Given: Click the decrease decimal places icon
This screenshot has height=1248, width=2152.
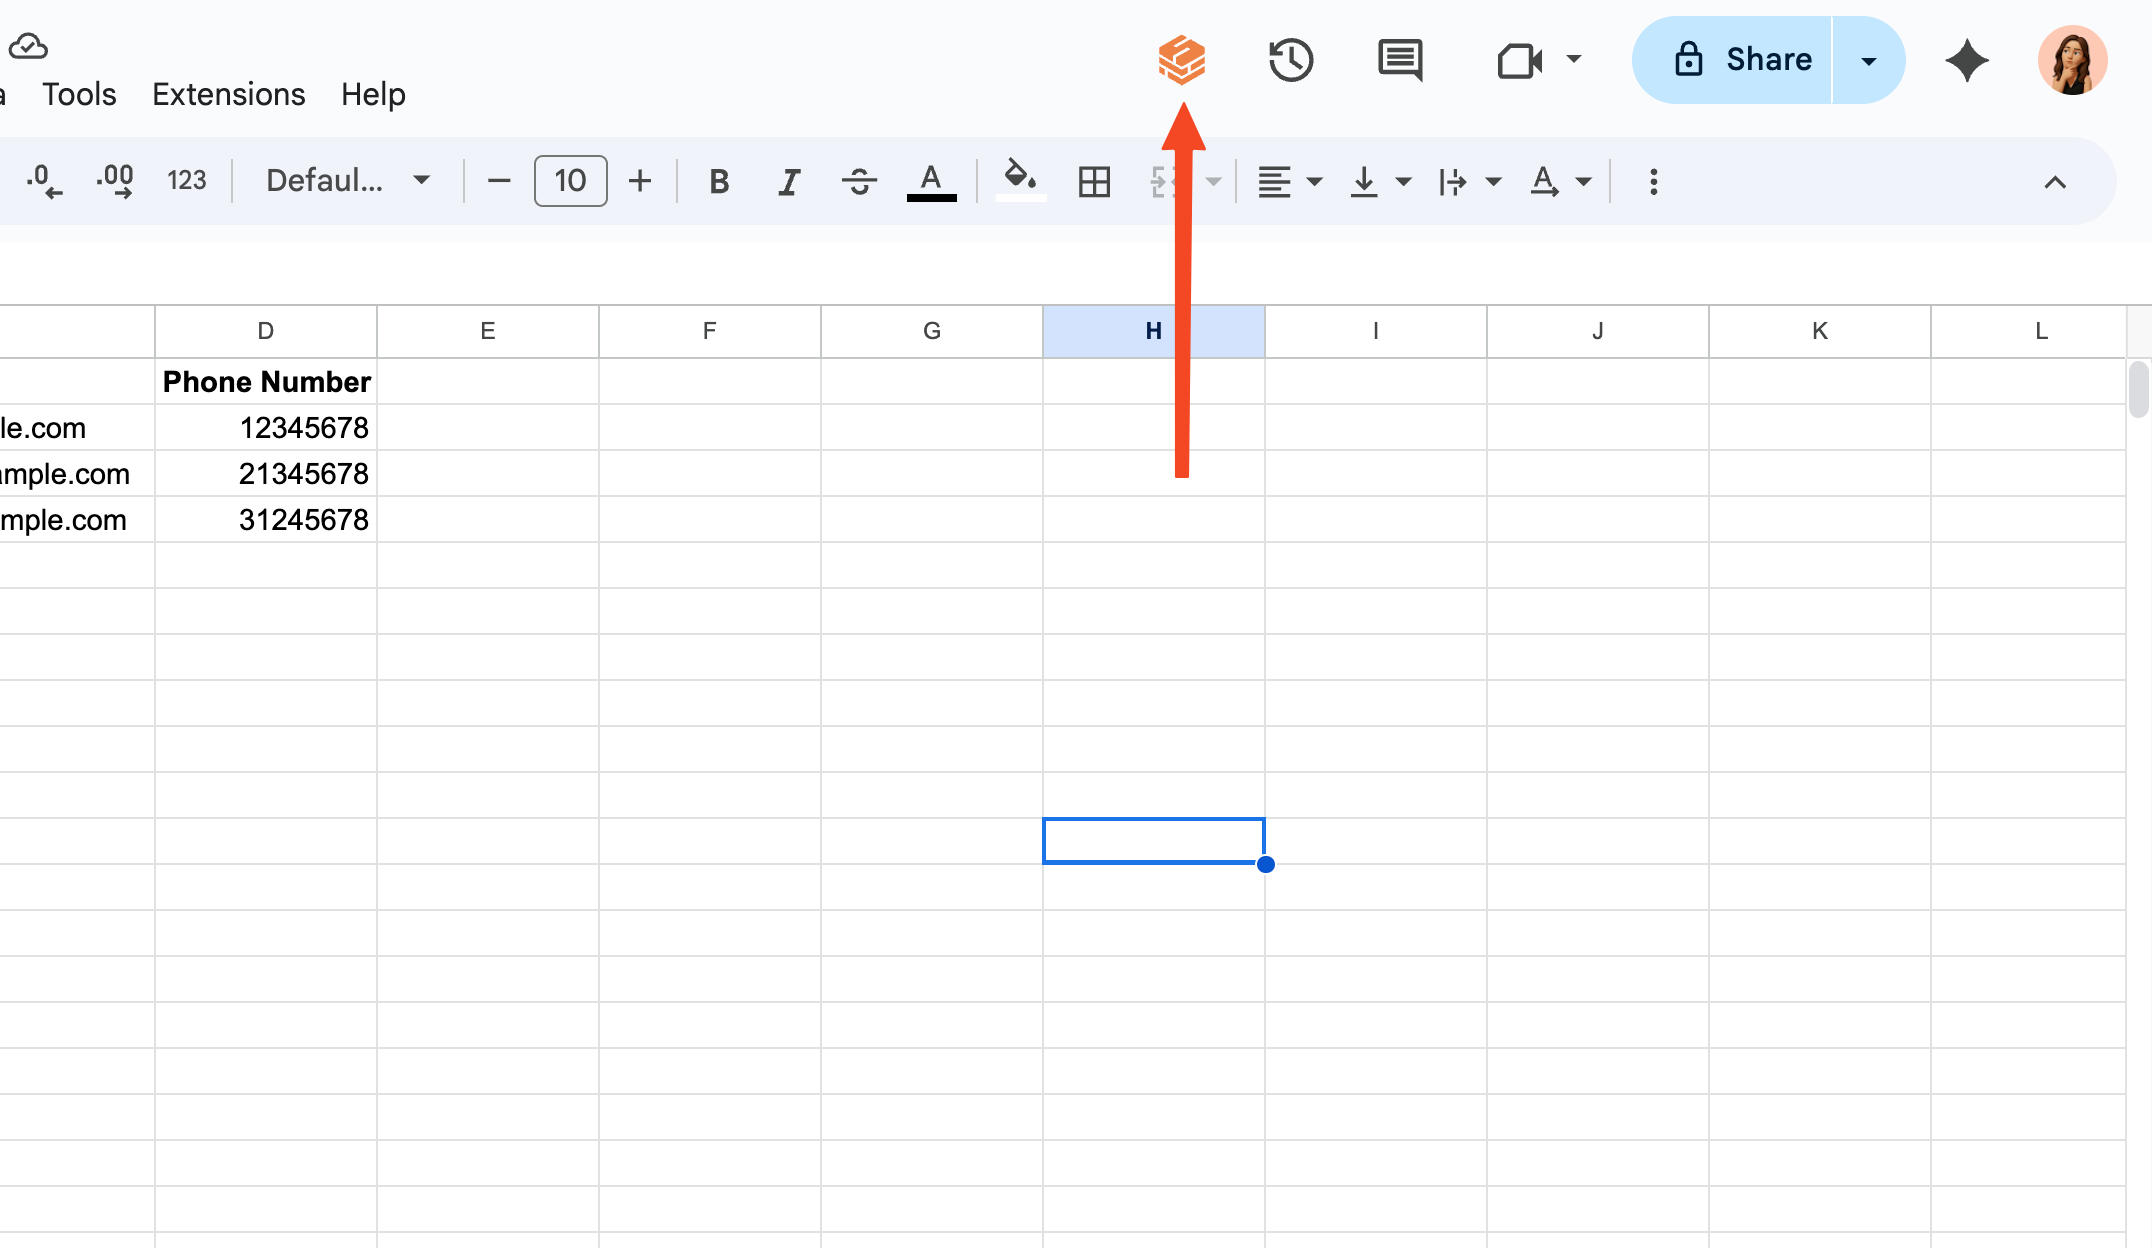Looking at the screenshot, I should point(44,181).
